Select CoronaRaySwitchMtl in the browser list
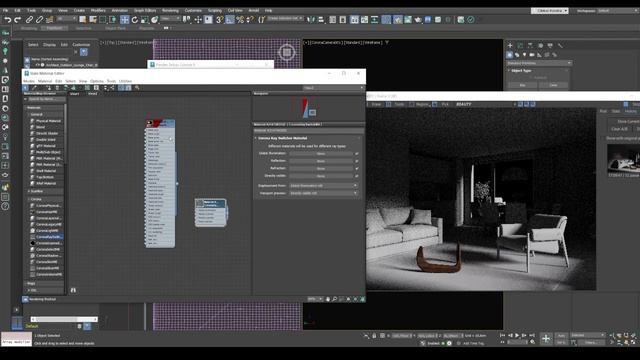The width and height of the screenshot is (640, 360). click(47, 237)
